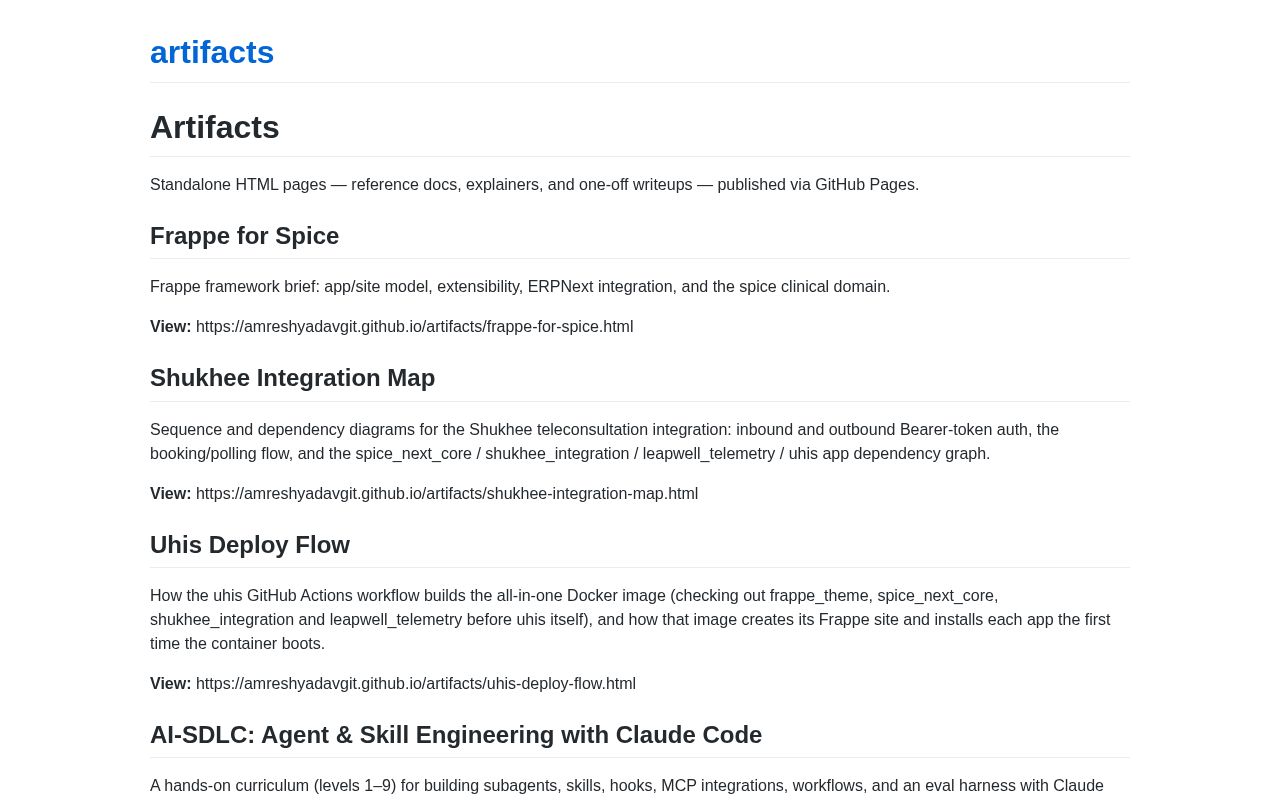Click the main Artifacts page heading
The height and width of the screenshot is (800, 1280).
pos(215,127)
